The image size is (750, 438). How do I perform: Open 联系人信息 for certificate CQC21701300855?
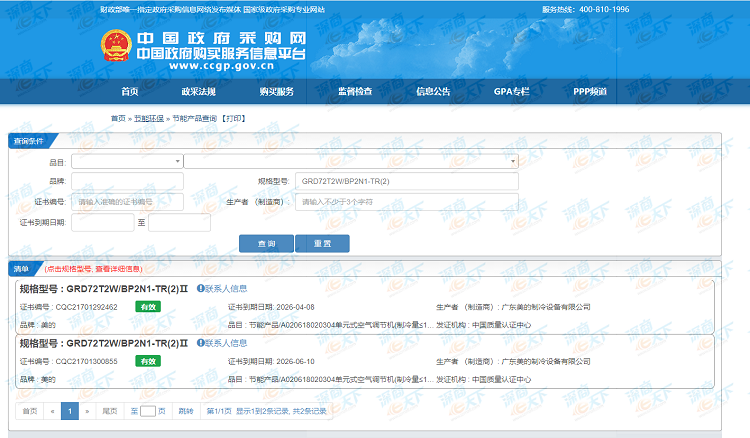tap(226, 343)
